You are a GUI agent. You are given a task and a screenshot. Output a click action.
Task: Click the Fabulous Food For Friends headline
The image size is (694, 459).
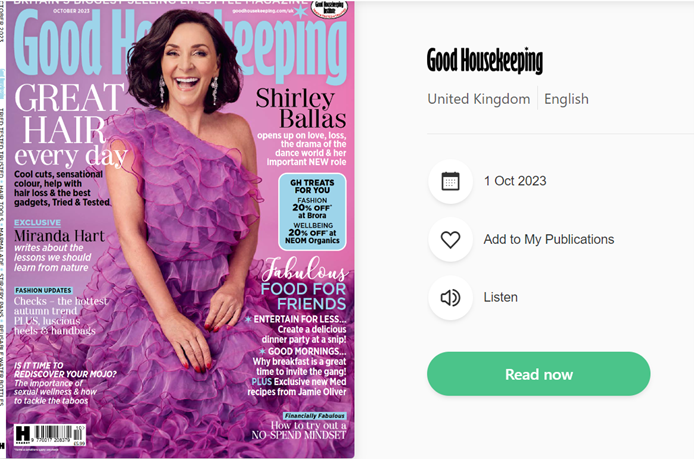304,285
